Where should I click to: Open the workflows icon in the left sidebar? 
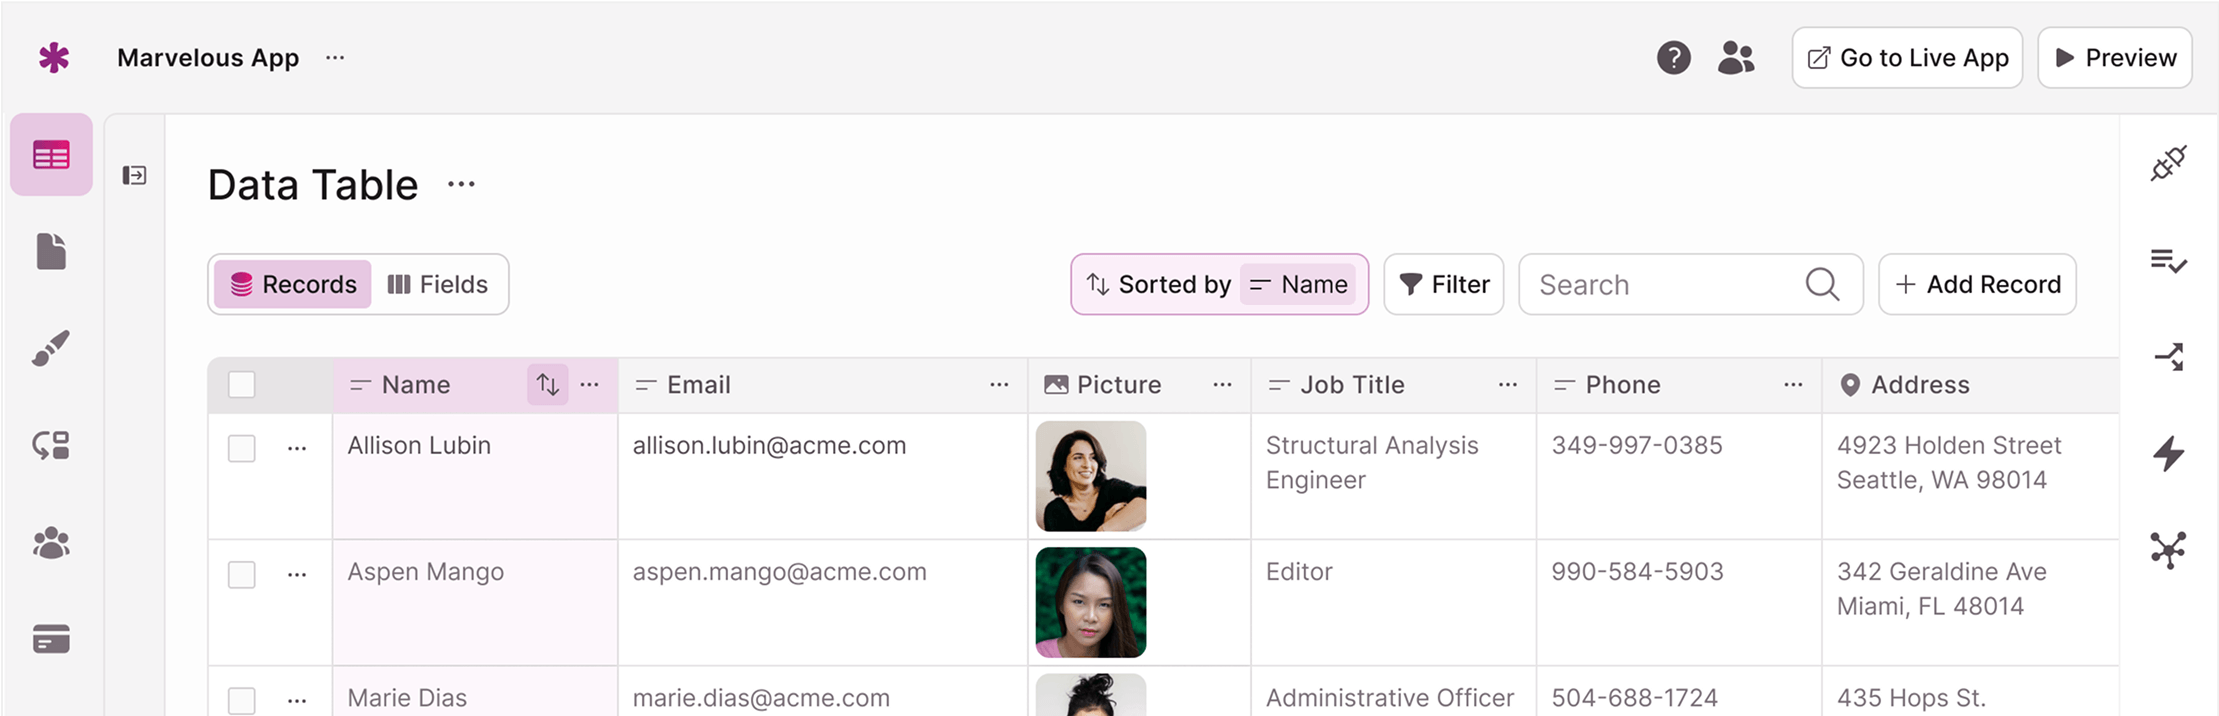pos(51,446)
